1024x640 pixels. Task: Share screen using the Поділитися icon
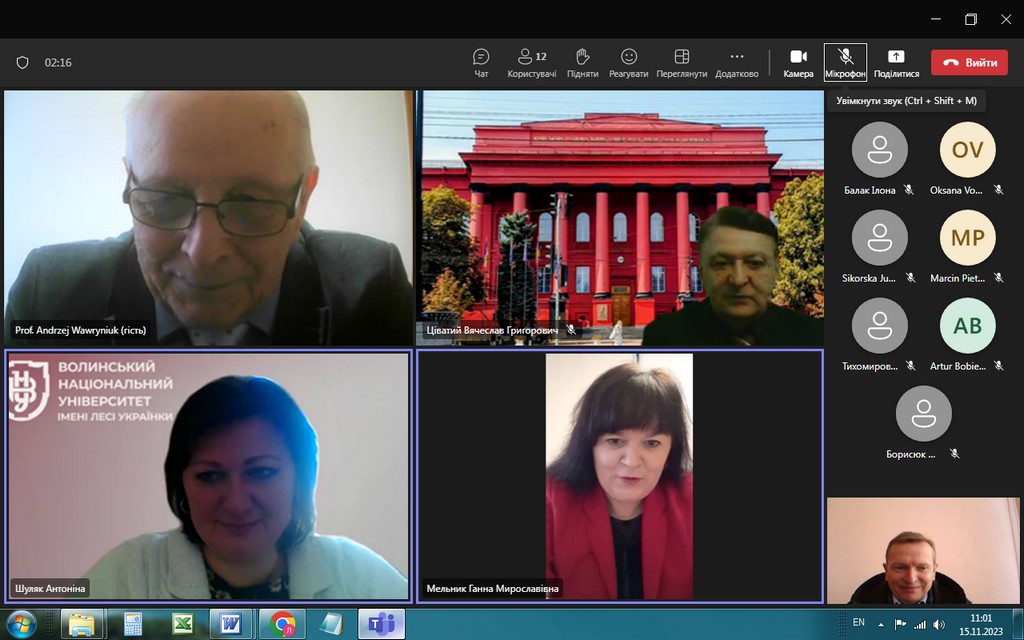[896, 62]
